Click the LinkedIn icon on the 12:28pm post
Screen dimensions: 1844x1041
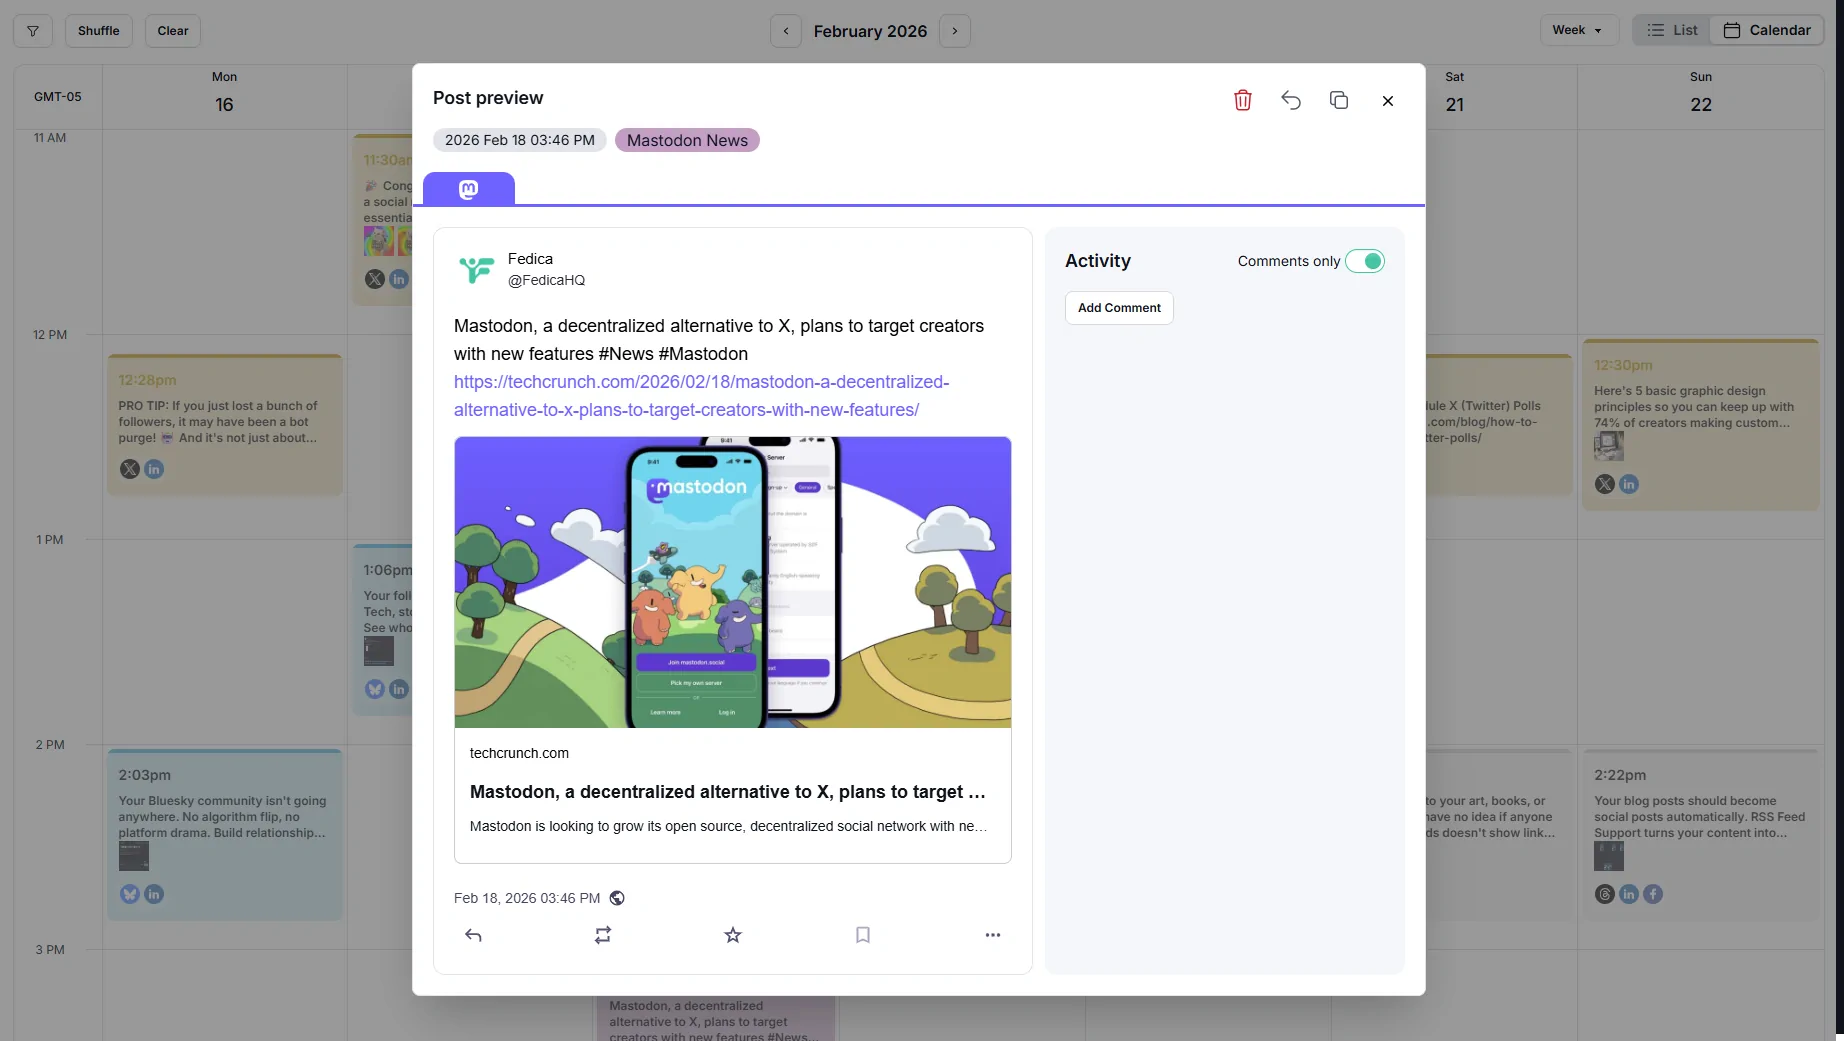[x=154, y=469]
